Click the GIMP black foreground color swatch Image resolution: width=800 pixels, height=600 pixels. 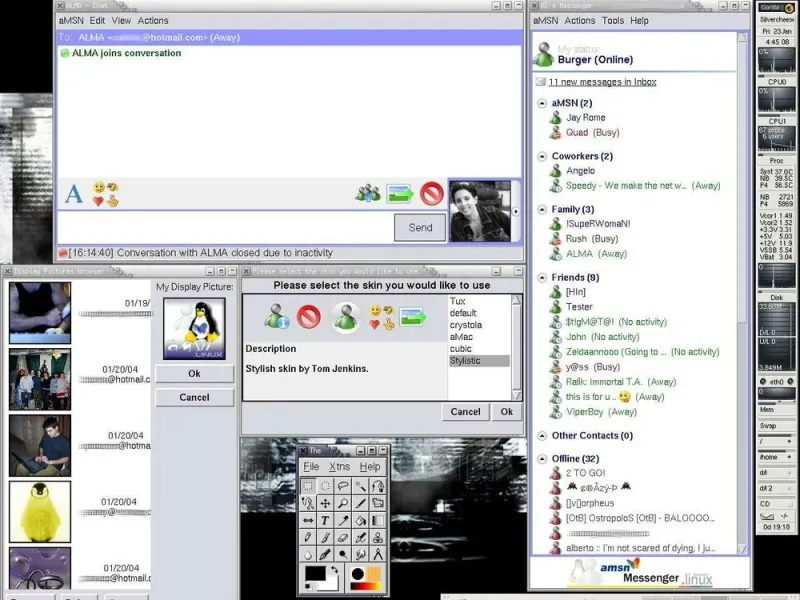pos(315,573)
